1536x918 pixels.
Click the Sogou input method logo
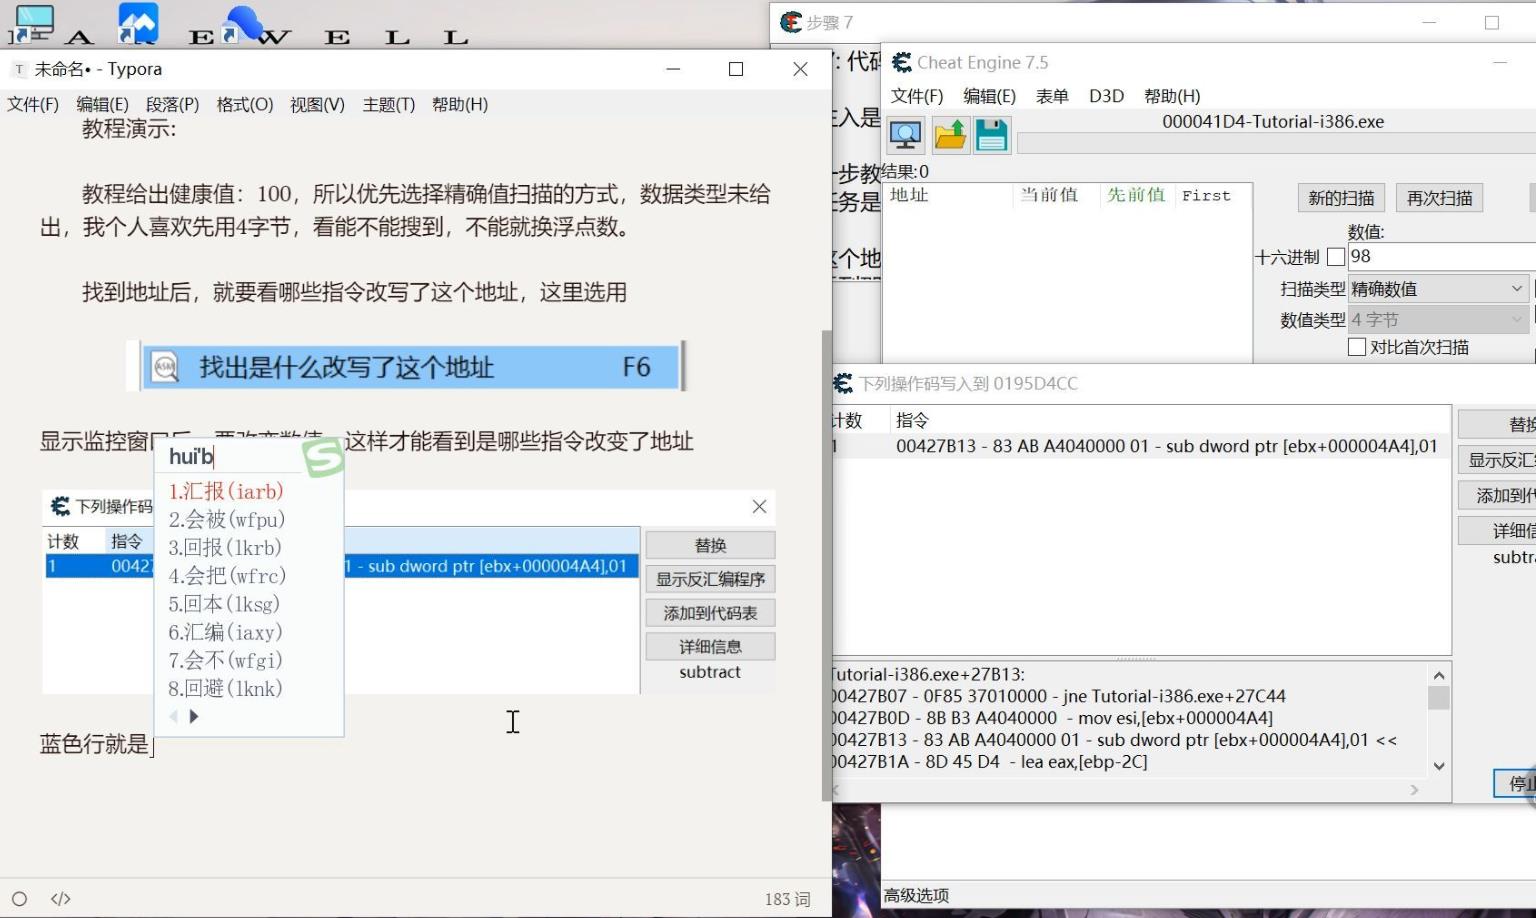[323, 457]
